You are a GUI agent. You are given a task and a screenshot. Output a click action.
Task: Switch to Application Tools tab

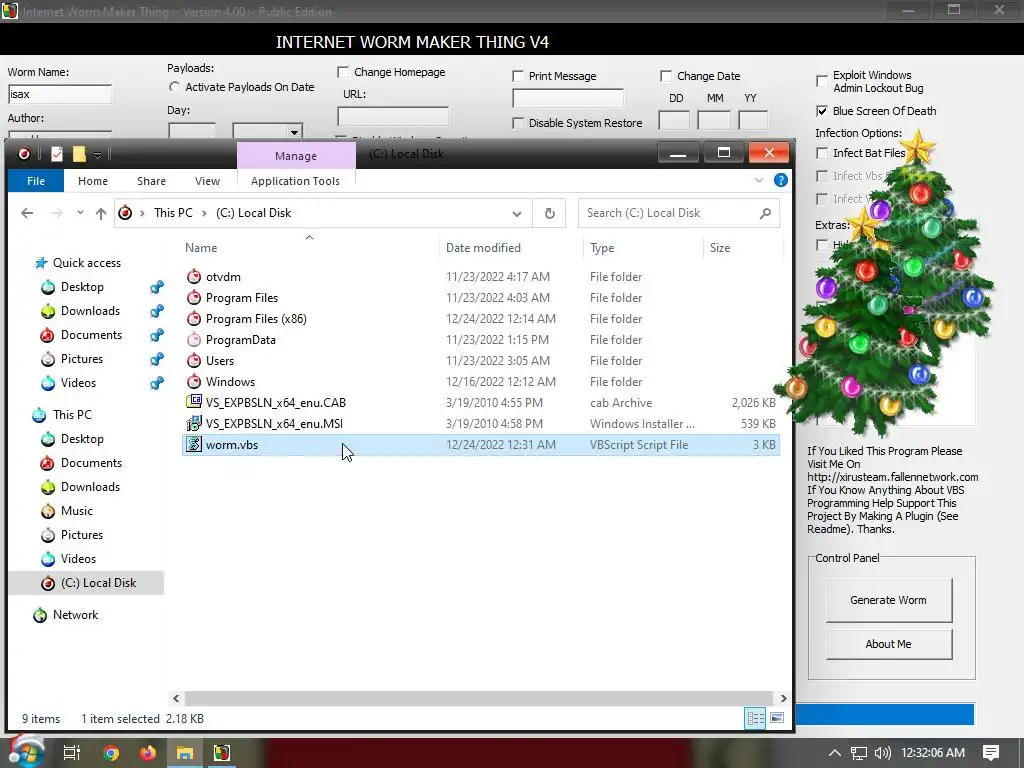pyautogui.click(x=295, y=181)
